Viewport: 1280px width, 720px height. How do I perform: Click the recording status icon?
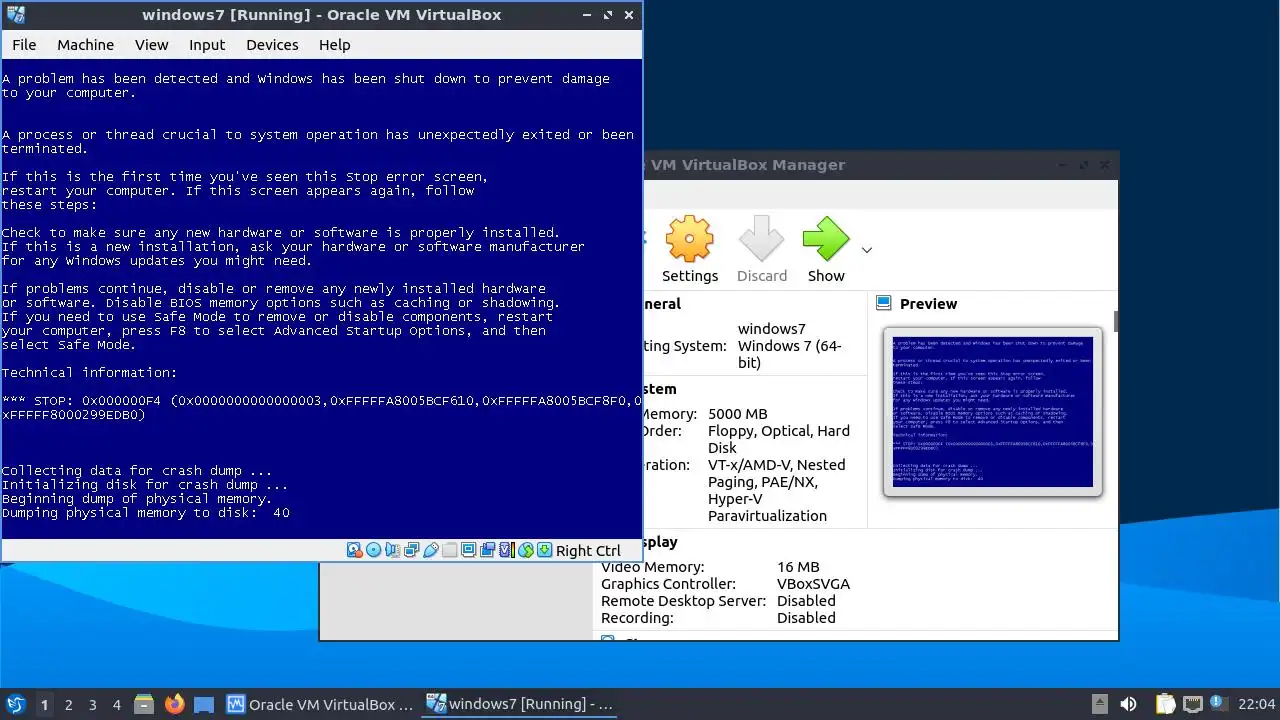pos(487,550)
